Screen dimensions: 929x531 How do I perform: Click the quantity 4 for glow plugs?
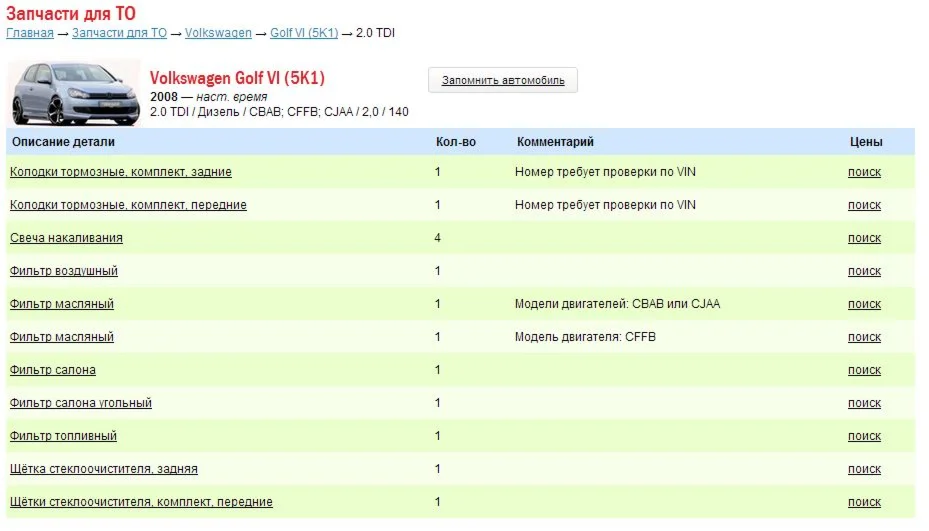click(x=437, y=238)
